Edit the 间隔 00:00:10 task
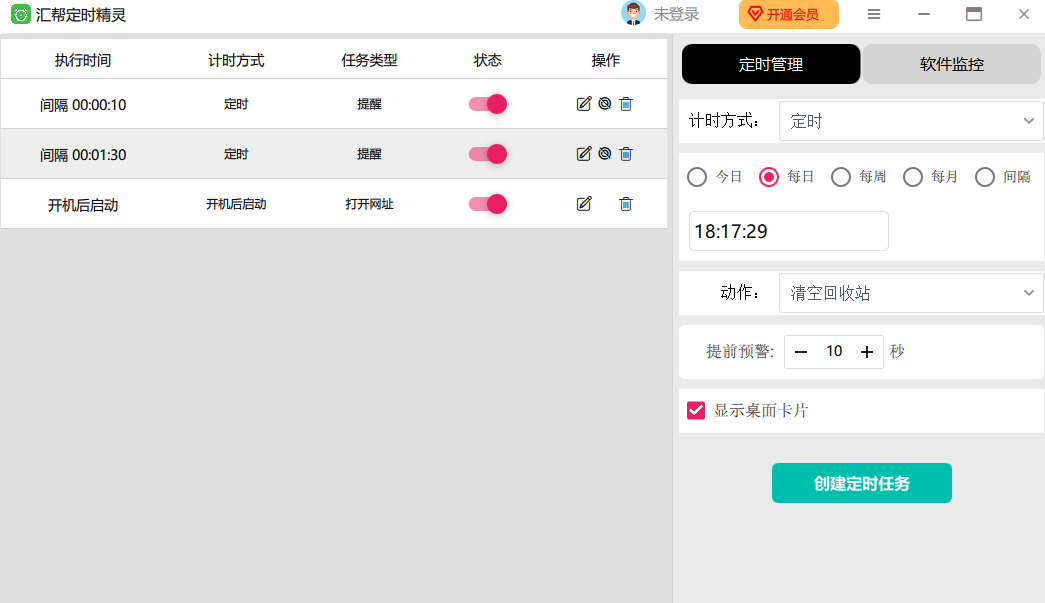The width and height of the screenshot is (1045, 603). [x=584, y=104]
